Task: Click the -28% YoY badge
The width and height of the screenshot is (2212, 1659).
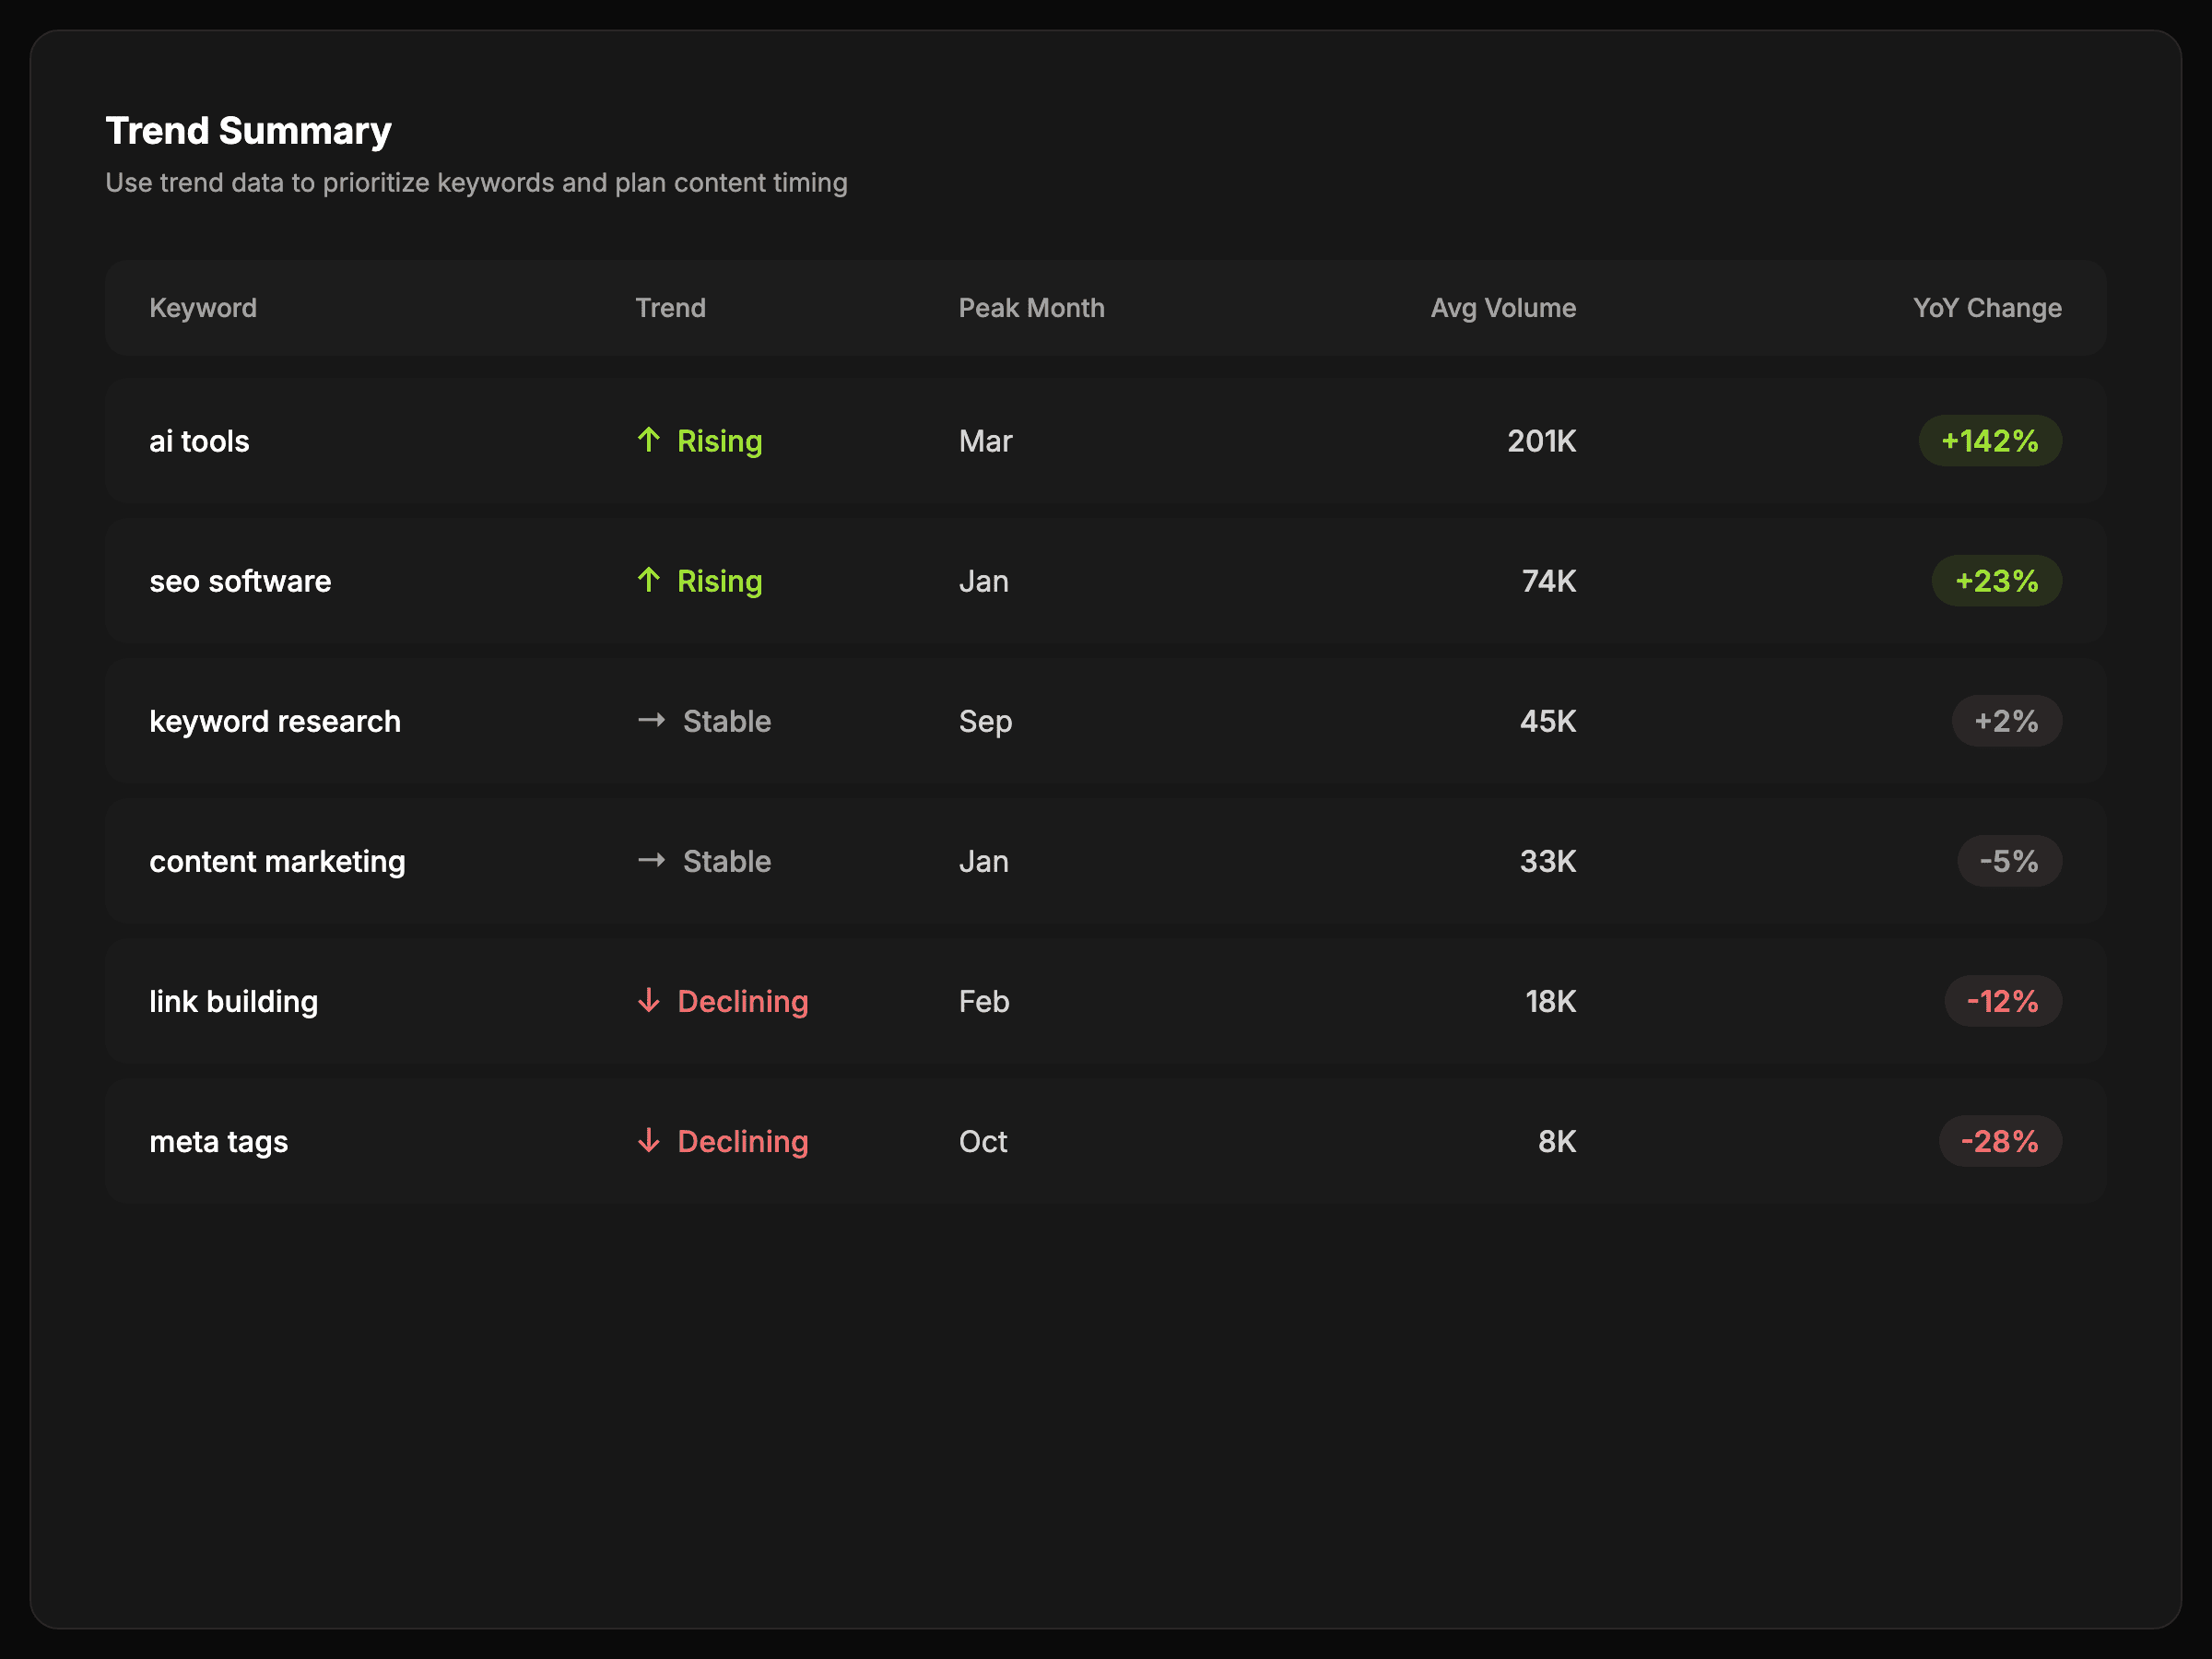Action: (x=2000, y=1141)
